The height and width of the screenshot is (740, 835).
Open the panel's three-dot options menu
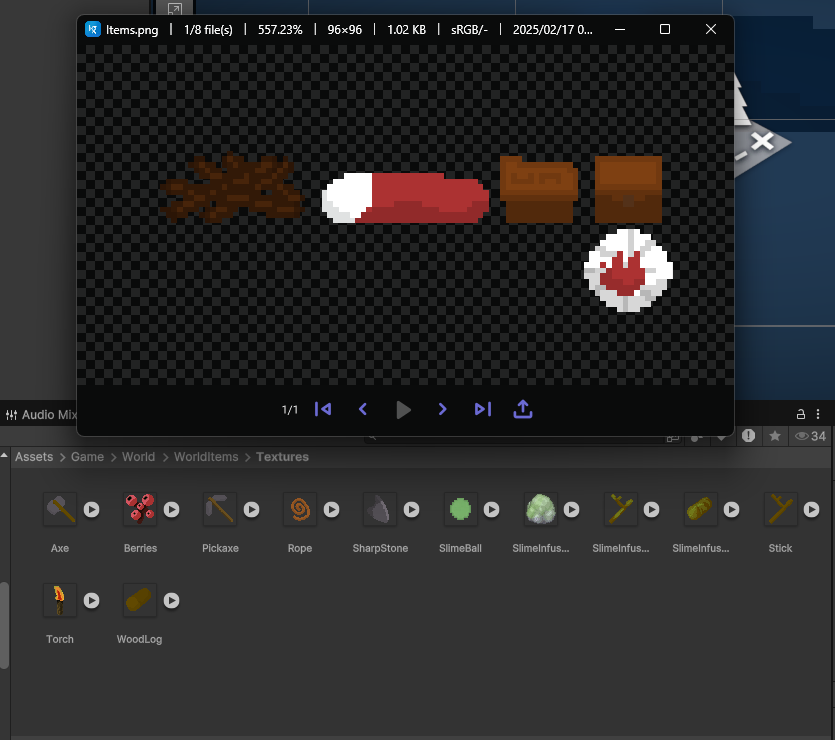[x=820, y=413]
